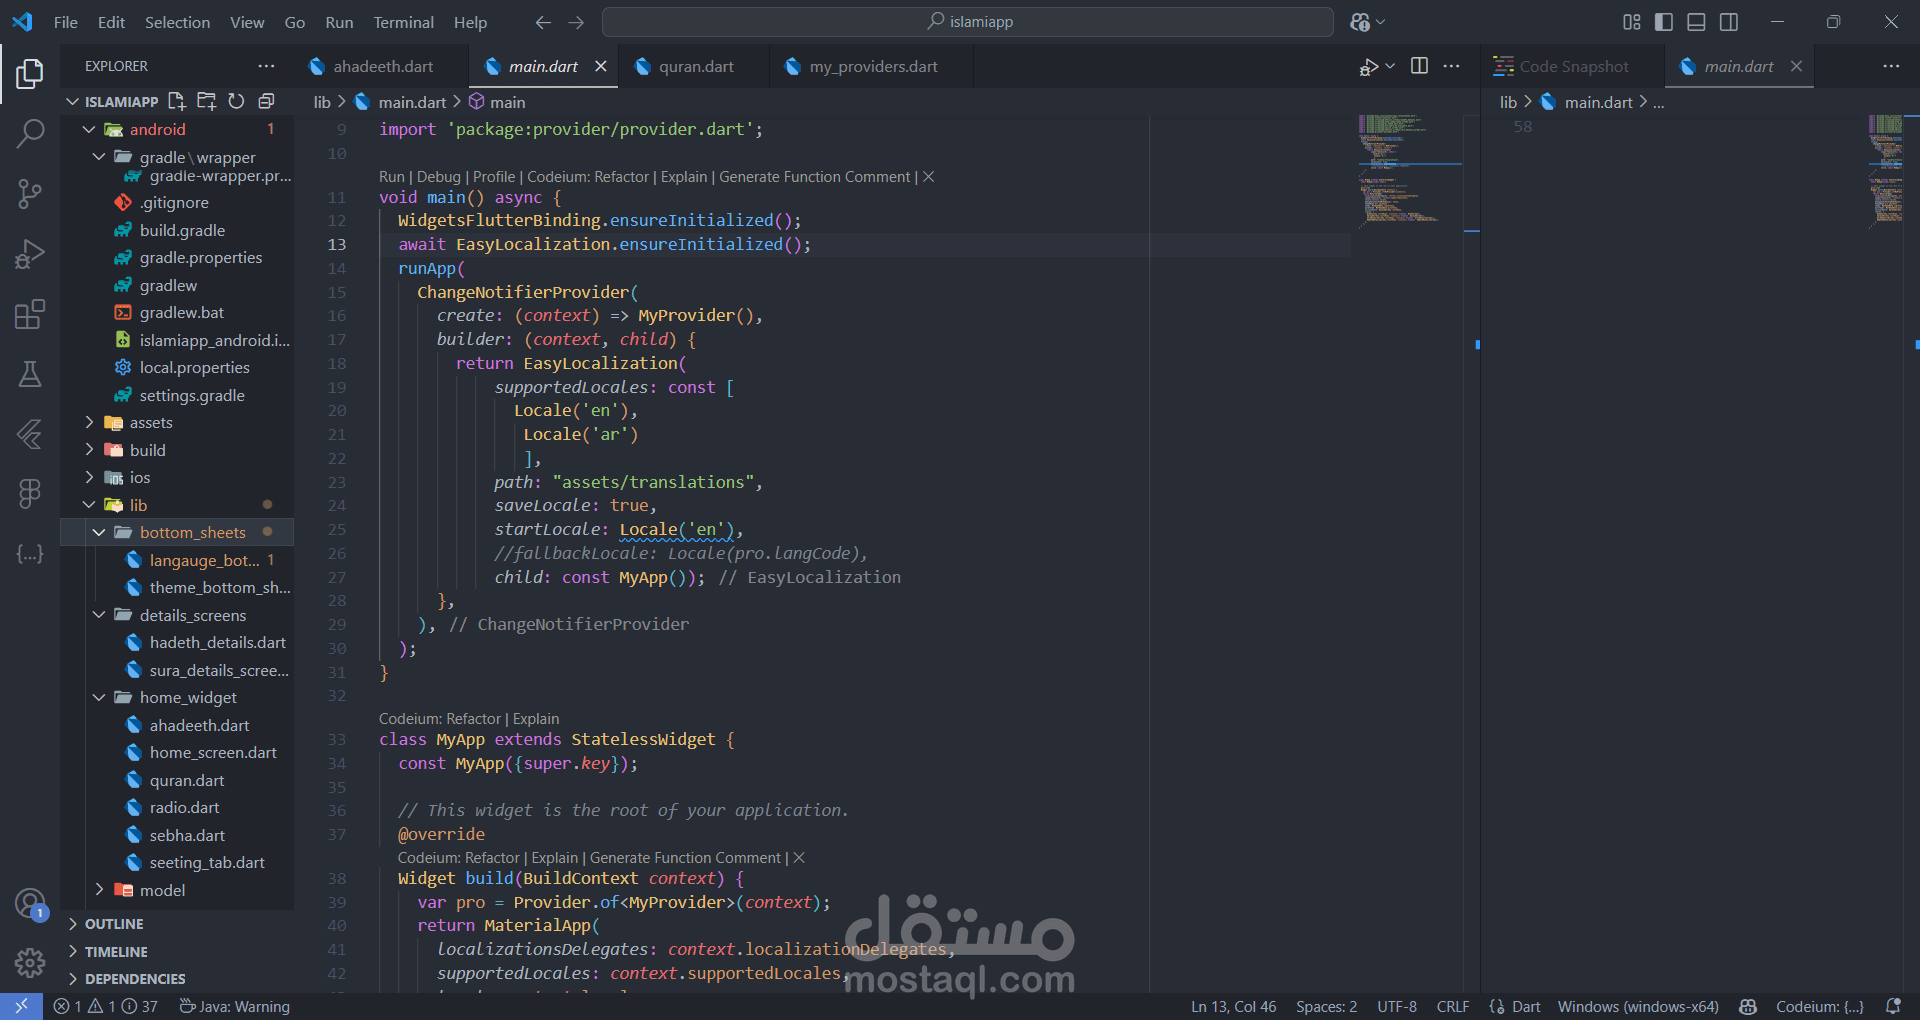Click problems counter in status bar
Screen dimensions: 1920x1020
[x=106, y=1006]
